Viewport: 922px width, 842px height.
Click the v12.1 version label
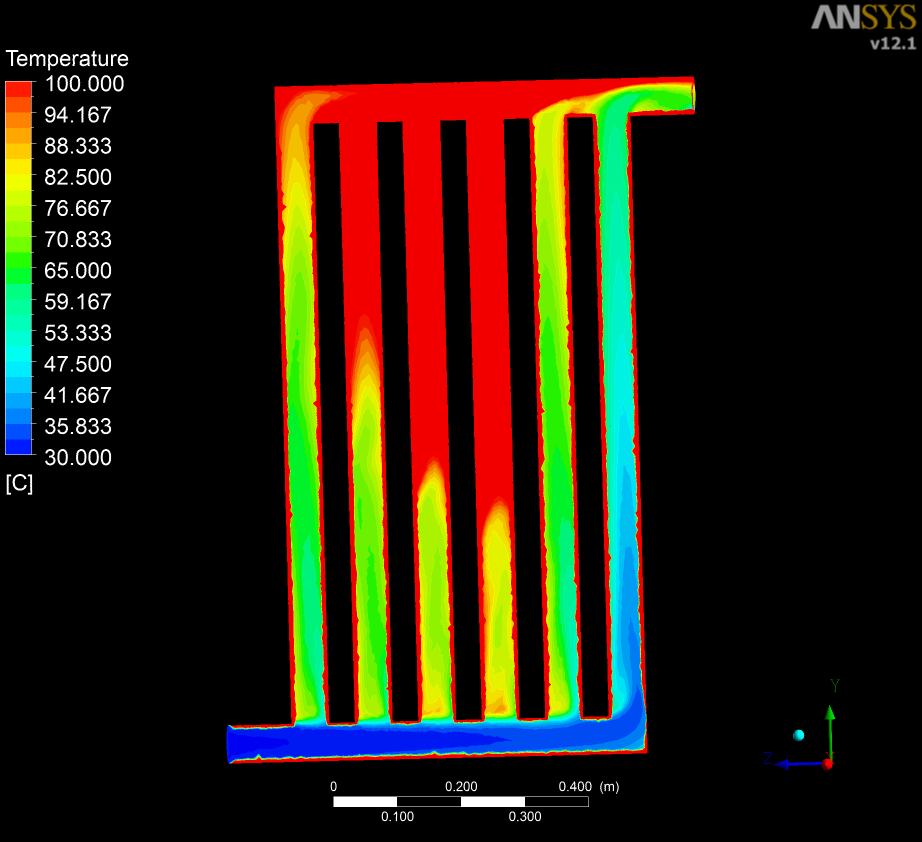892,43
